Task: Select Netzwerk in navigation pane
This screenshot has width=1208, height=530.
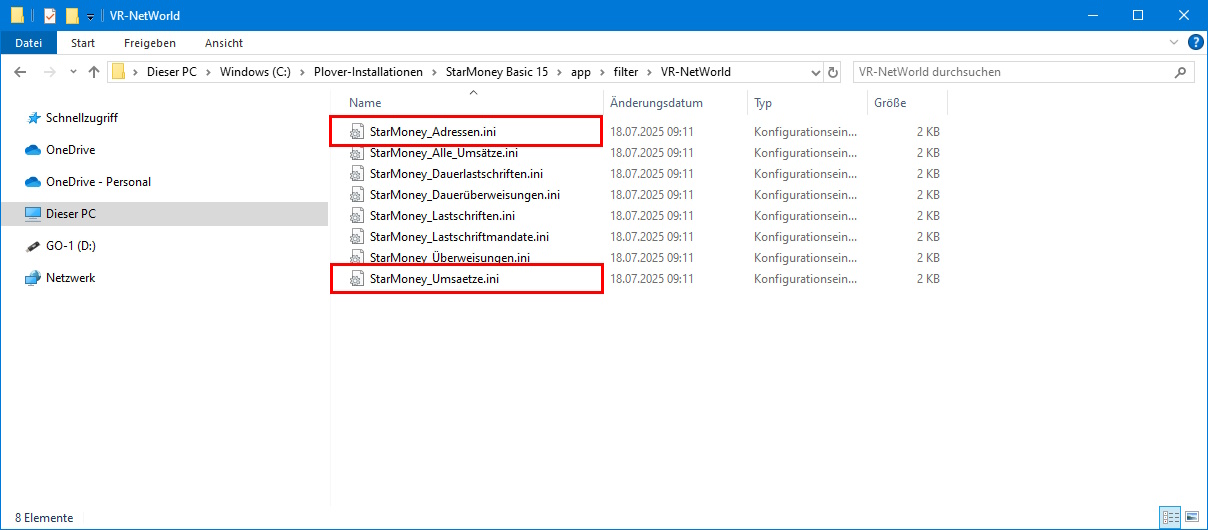Action: (x=71, y=277)
